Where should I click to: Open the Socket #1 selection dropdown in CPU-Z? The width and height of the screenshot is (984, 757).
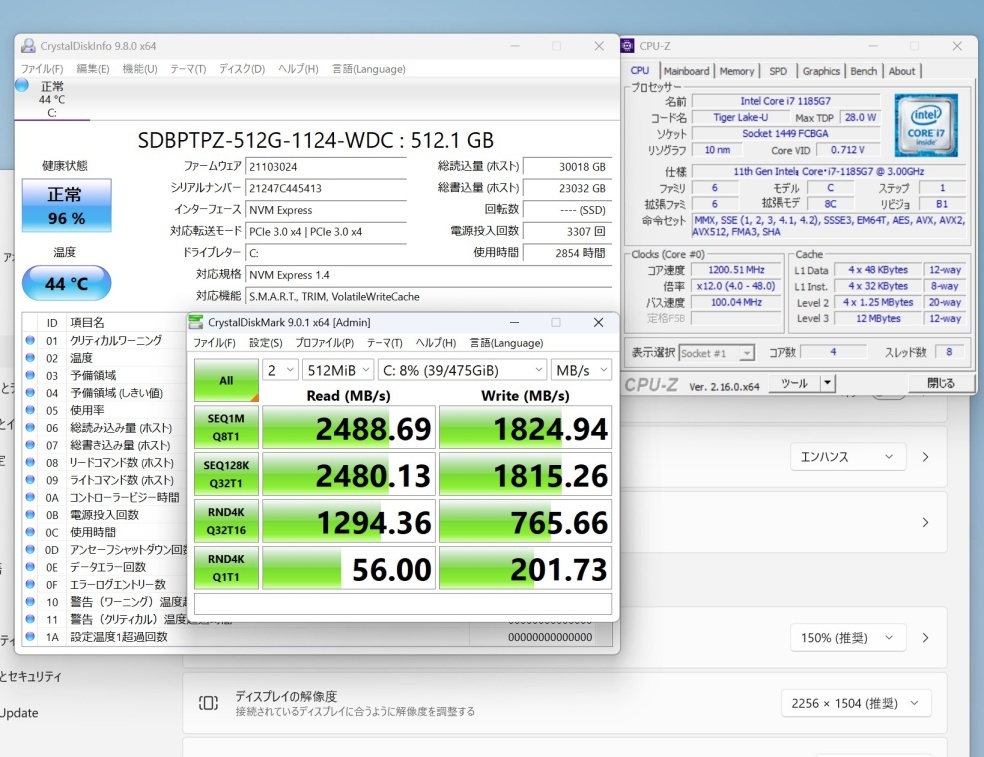[x=717, y=353]
